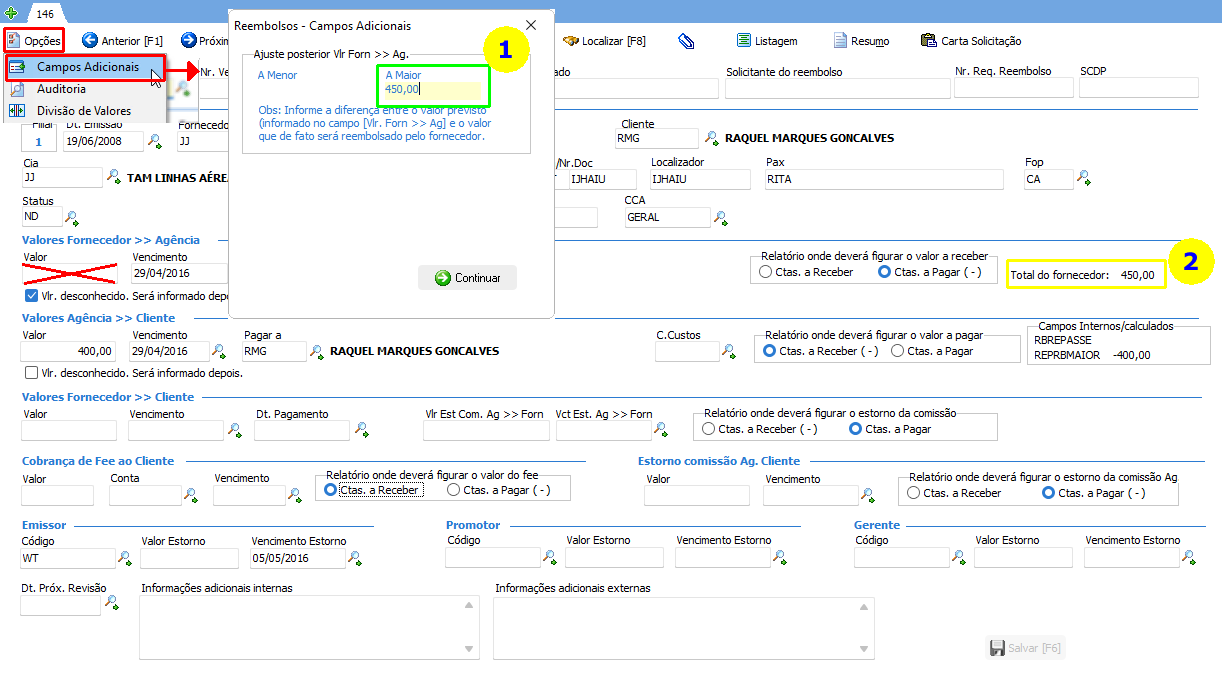The height and width of the screenshot is (676, 1222).
Task: Uncheck Vlr. desconhecido under Valores Fornecedor Agência
Action: coord(31,296)
